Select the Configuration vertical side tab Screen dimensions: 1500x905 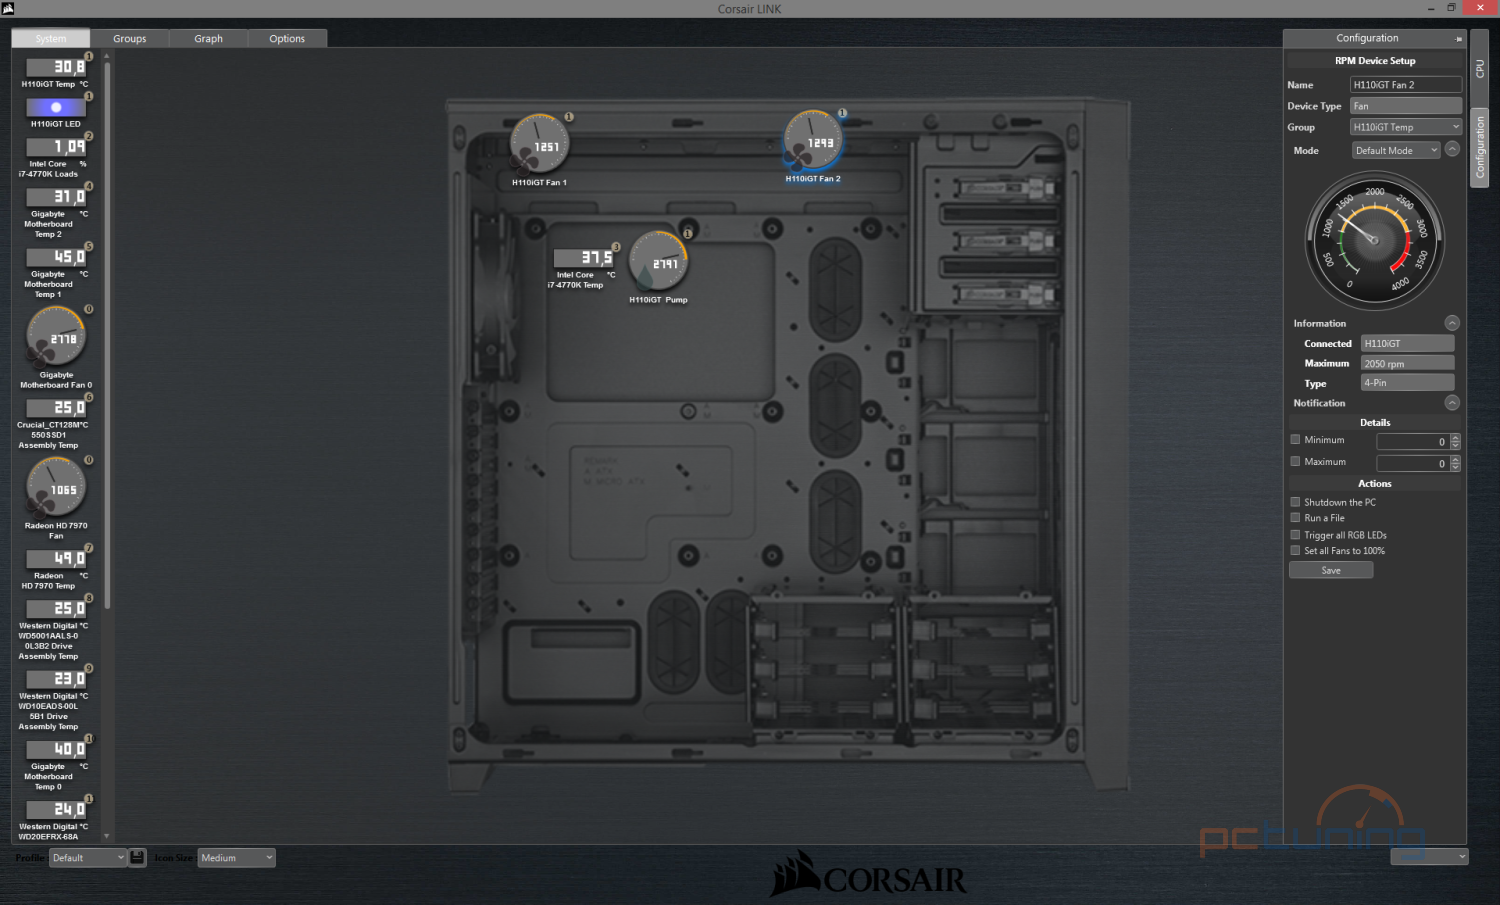click(1480, 146)
